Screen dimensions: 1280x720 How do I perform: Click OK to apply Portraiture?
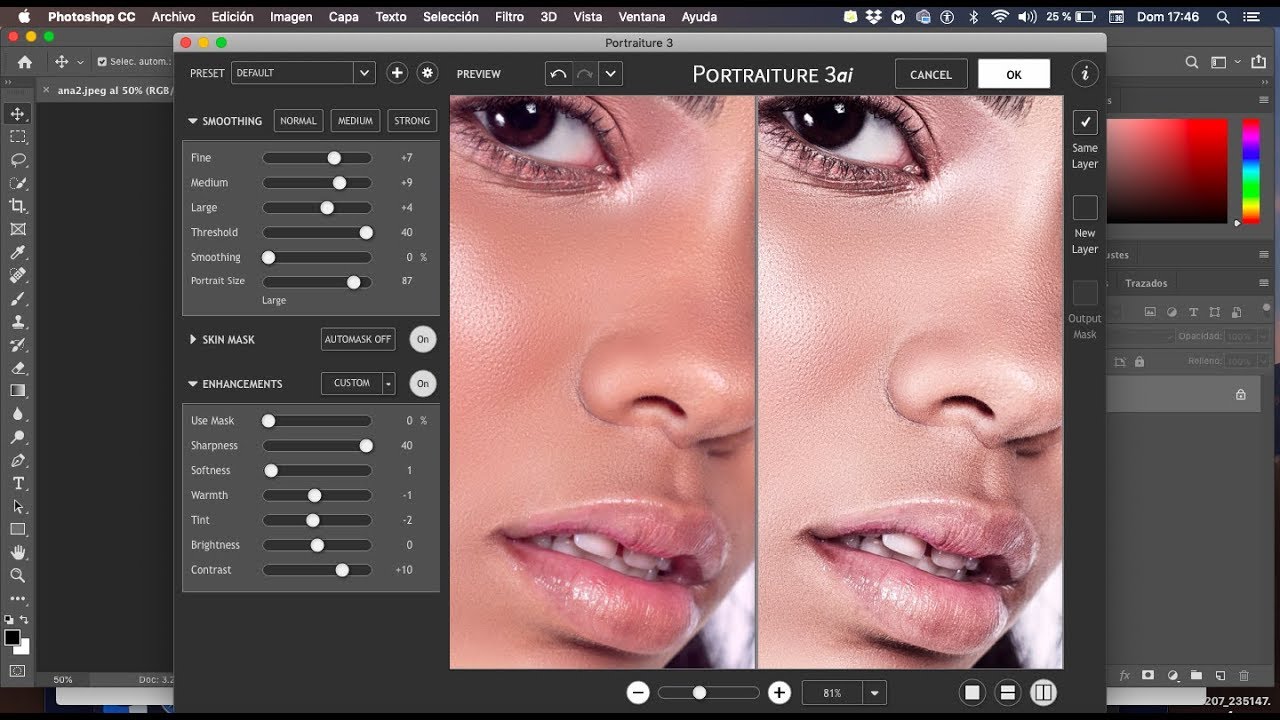click(1014, 74)
